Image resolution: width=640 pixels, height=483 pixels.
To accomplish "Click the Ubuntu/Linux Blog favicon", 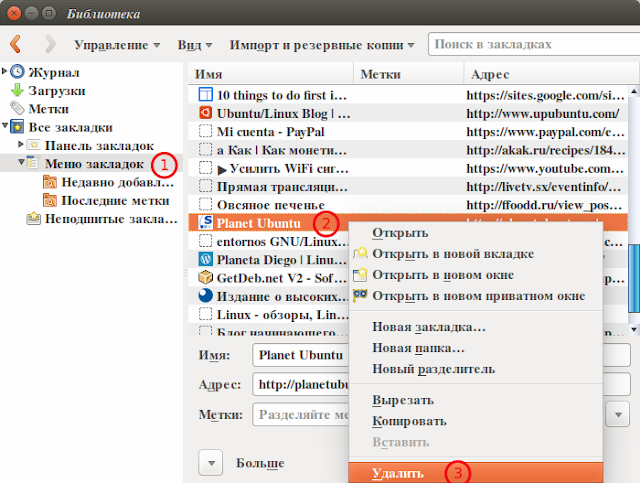I will click(205, 113).
